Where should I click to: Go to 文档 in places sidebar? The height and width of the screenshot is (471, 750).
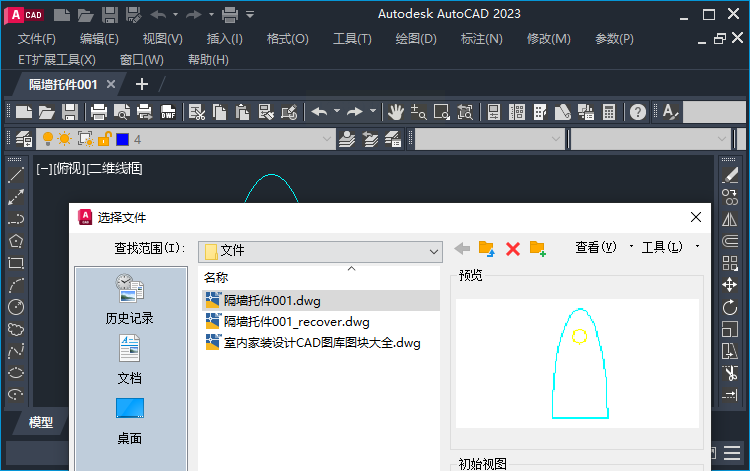(130, 360)
